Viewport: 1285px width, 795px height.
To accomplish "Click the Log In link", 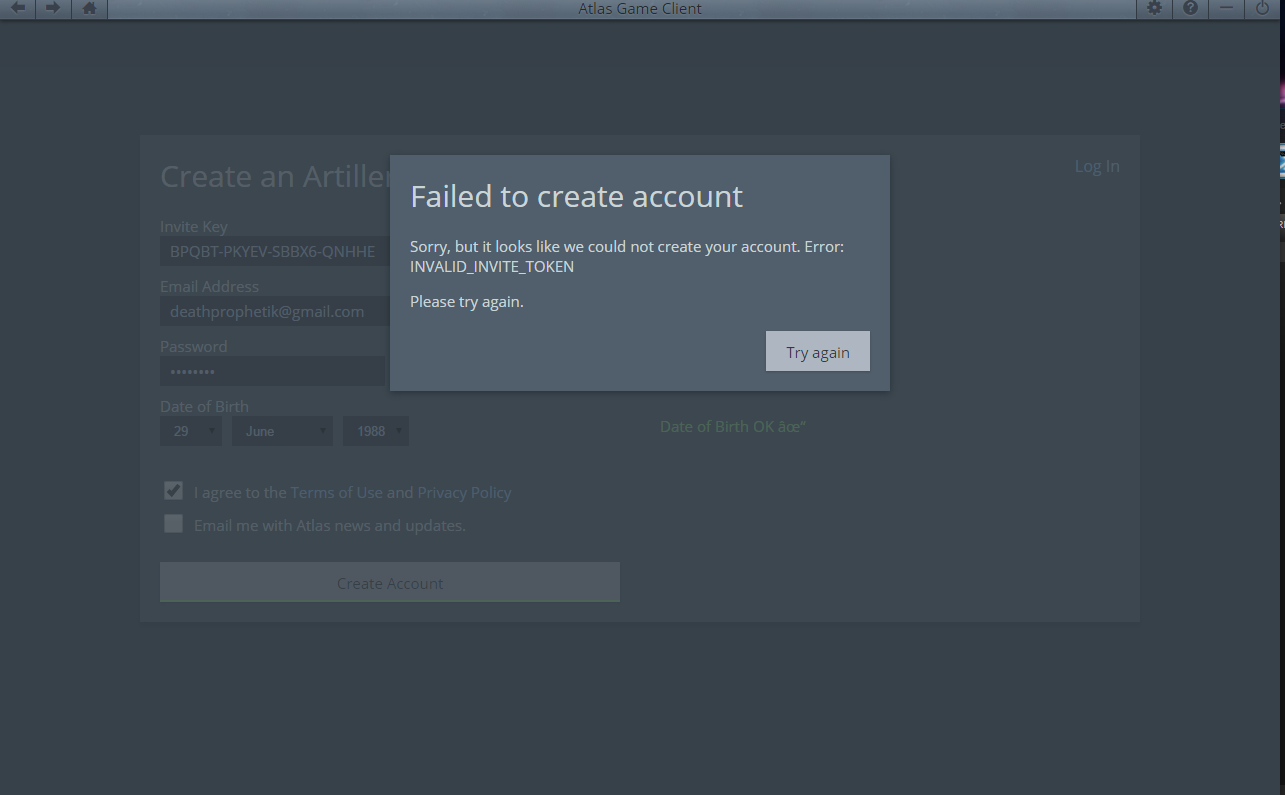I will [1096, 166].
